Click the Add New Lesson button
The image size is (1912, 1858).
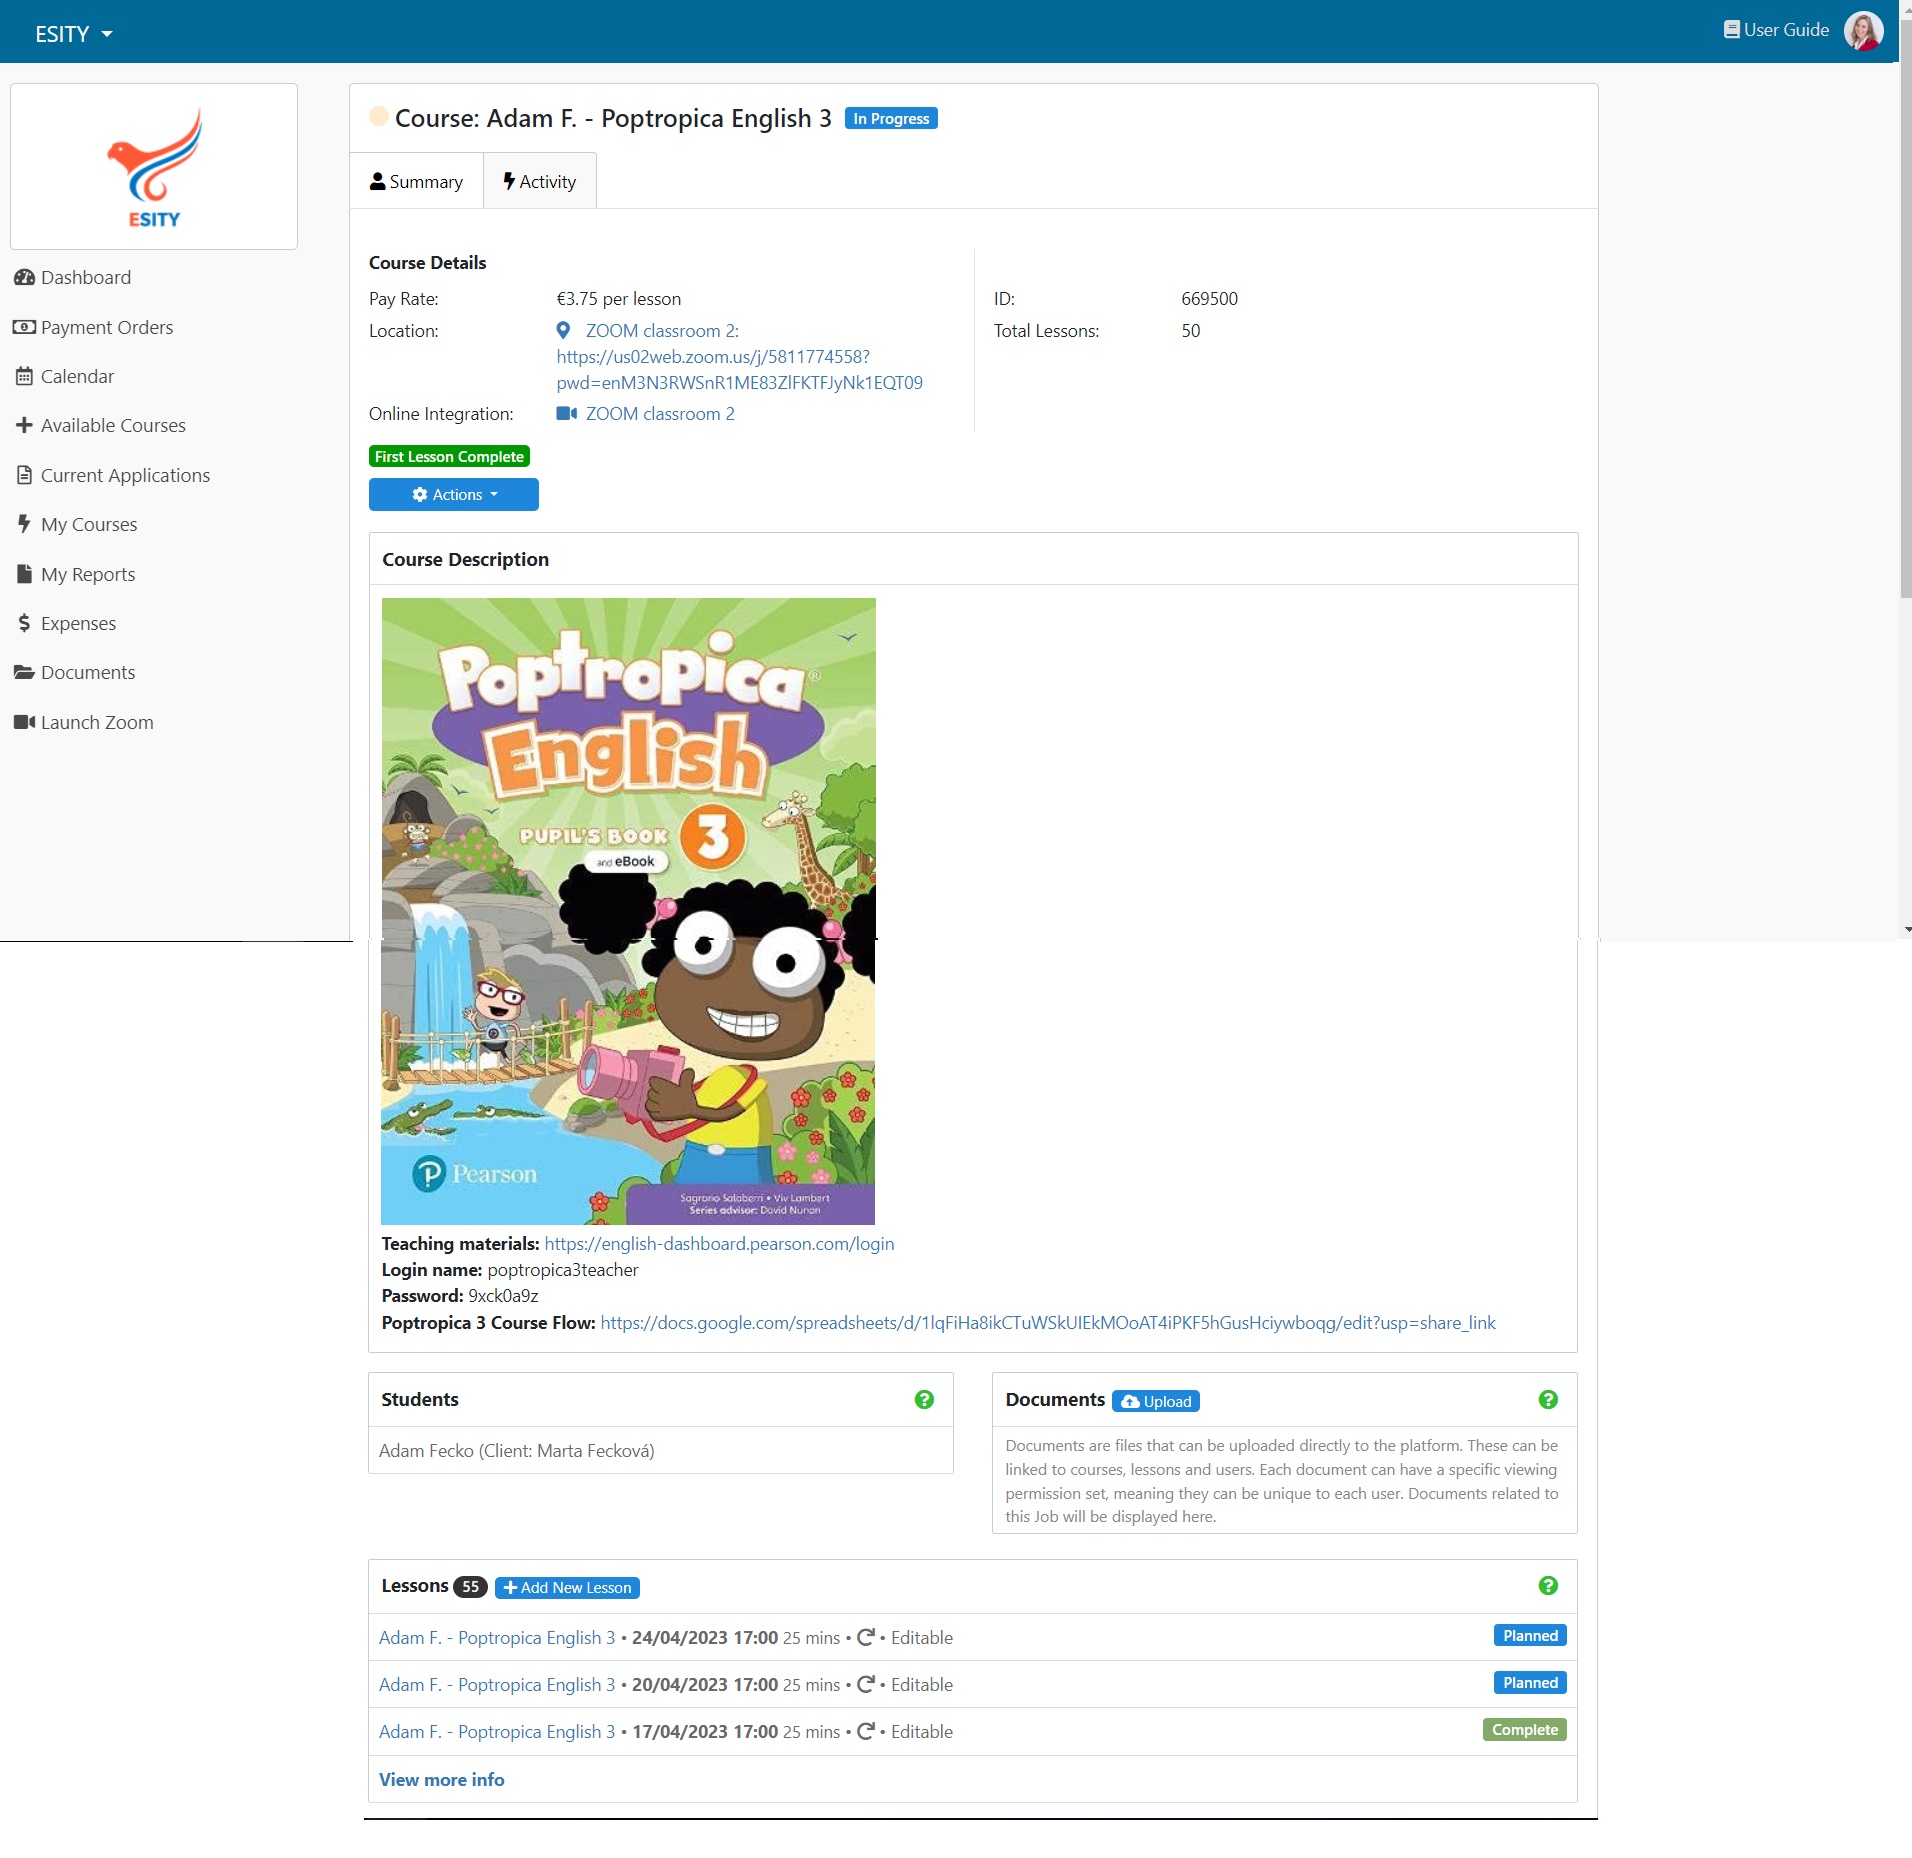567,1588
